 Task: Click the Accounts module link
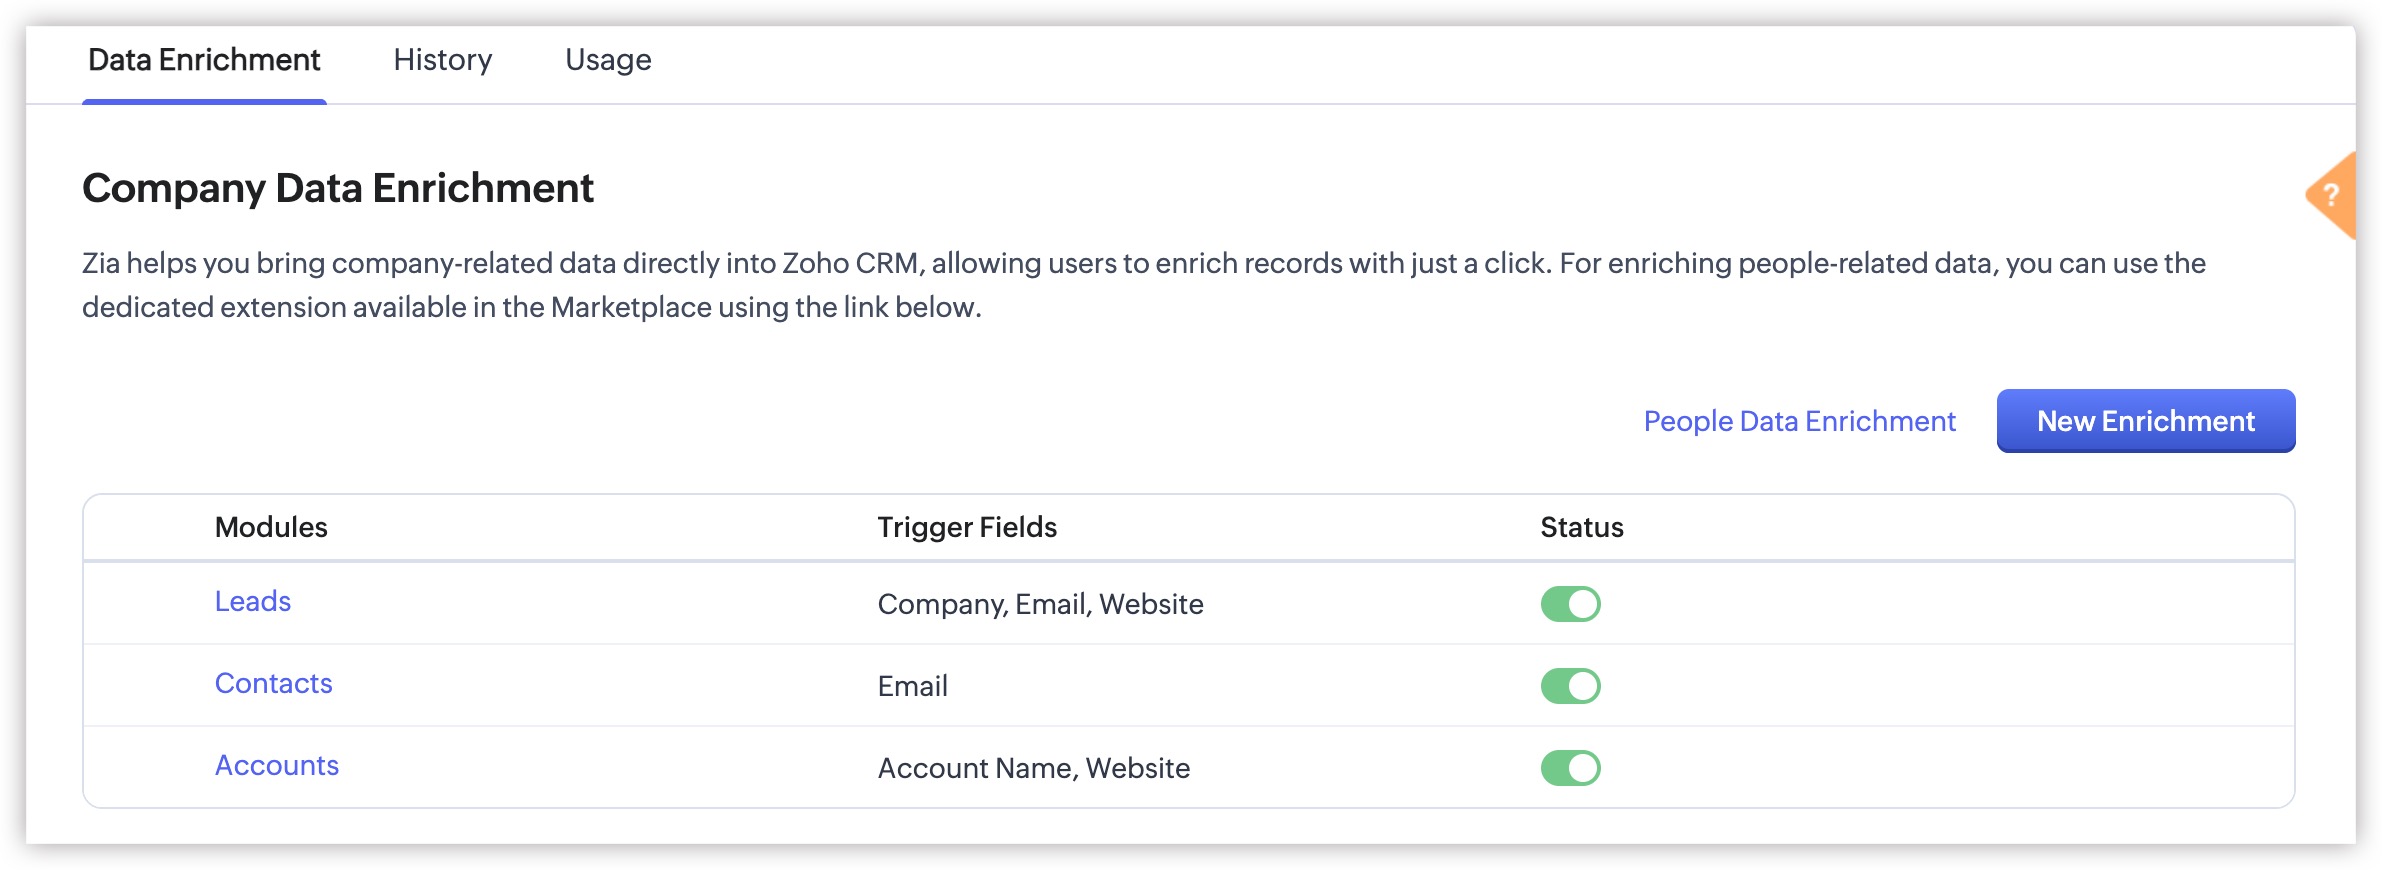click(277, 765)
